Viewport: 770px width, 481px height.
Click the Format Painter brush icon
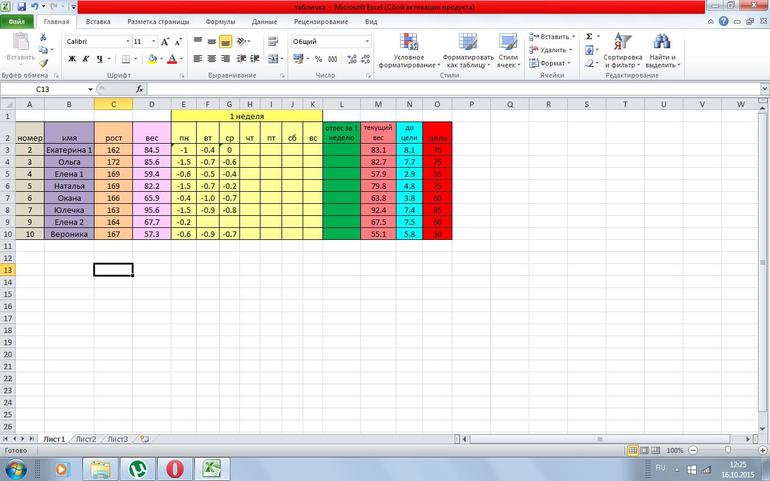(45, 60)
